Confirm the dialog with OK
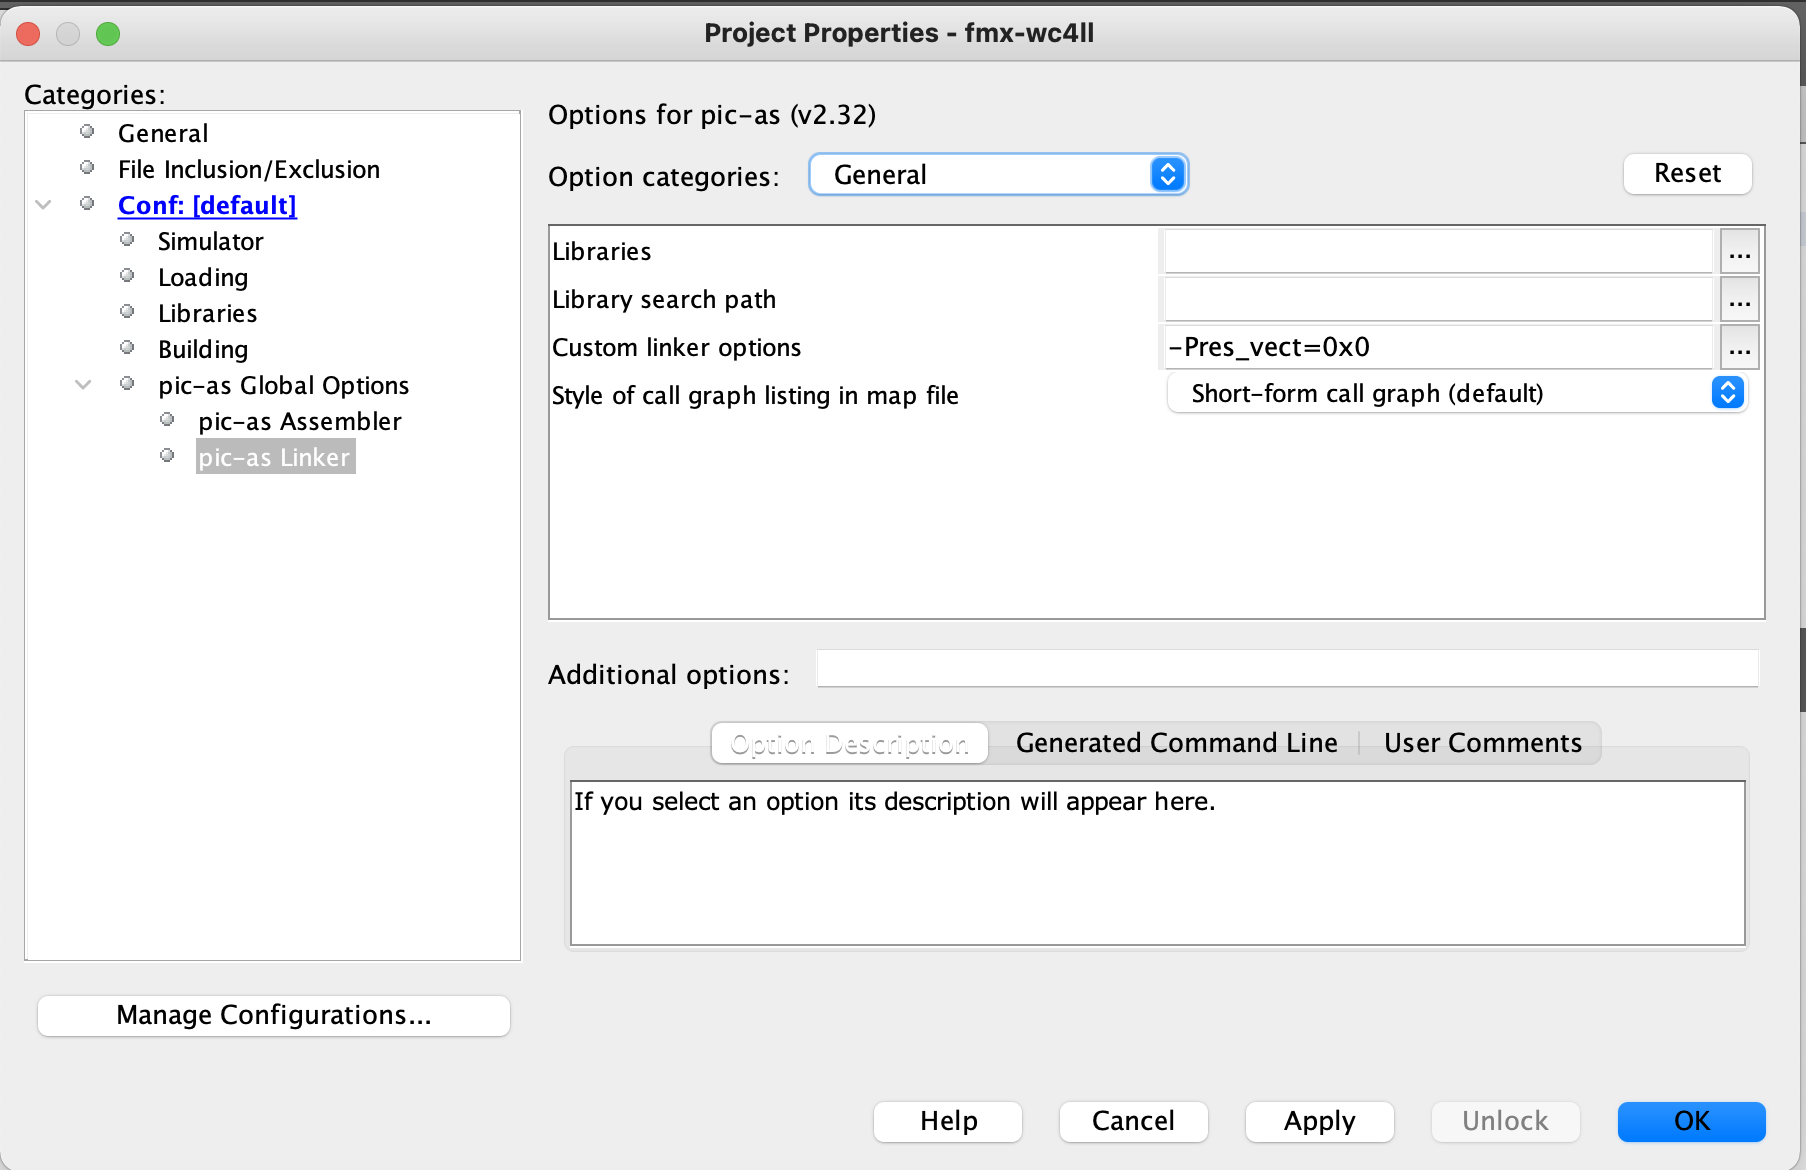Image resolution: width=1806 pixels, height=1170 pixels. coord(1691,1121)
